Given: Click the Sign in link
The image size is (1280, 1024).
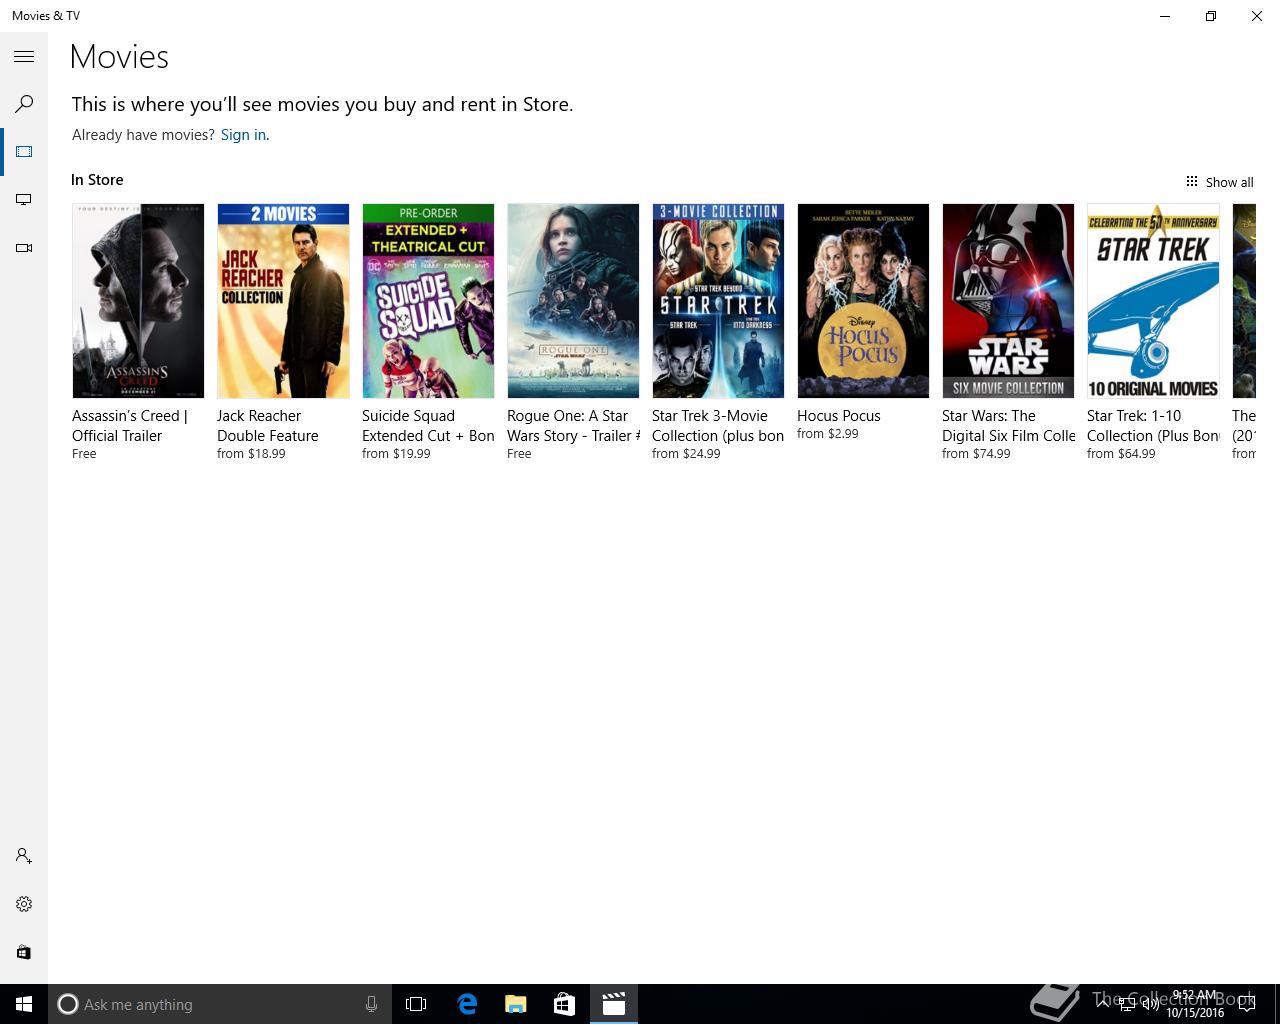Looking at the screenshot, I should (x=243, y=135).
